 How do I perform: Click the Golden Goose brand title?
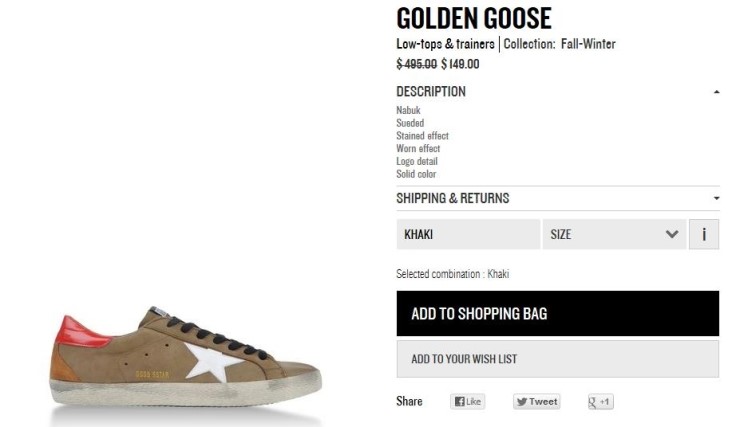tap(474, 18)
